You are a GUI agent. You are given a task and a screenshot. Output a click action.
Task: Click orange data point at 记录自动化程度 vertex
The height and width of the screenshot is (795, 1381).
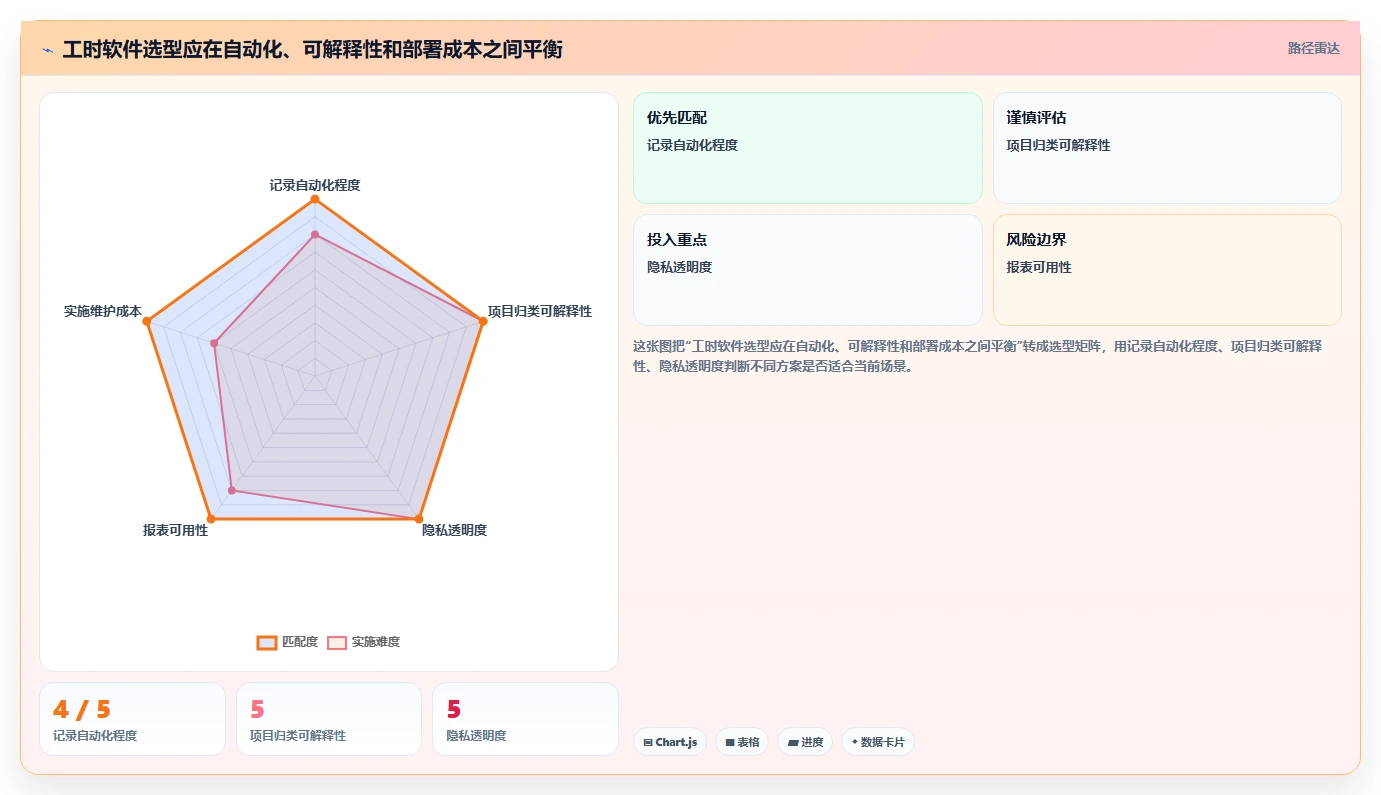pos(315,199)
